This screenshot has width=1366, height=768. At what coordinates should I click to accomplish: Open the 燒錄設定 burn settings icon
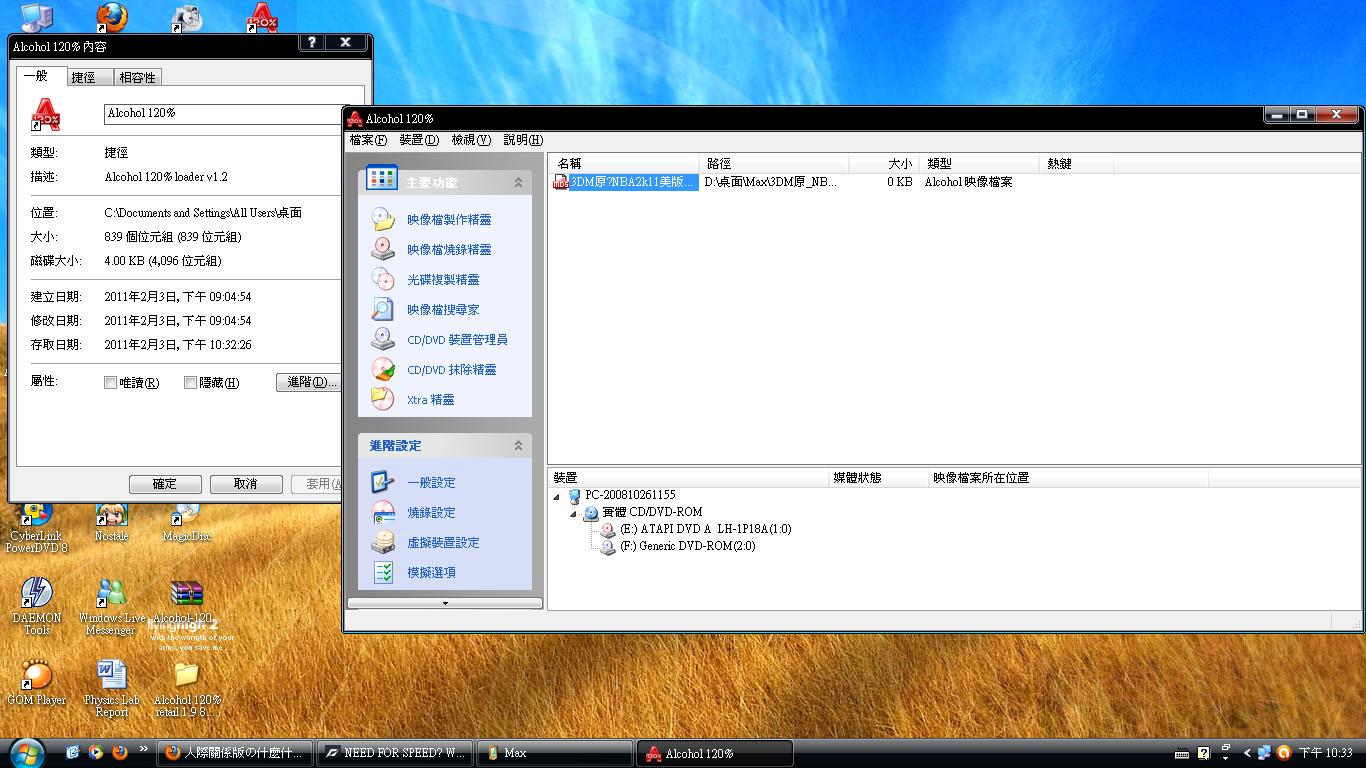point(382,512)
